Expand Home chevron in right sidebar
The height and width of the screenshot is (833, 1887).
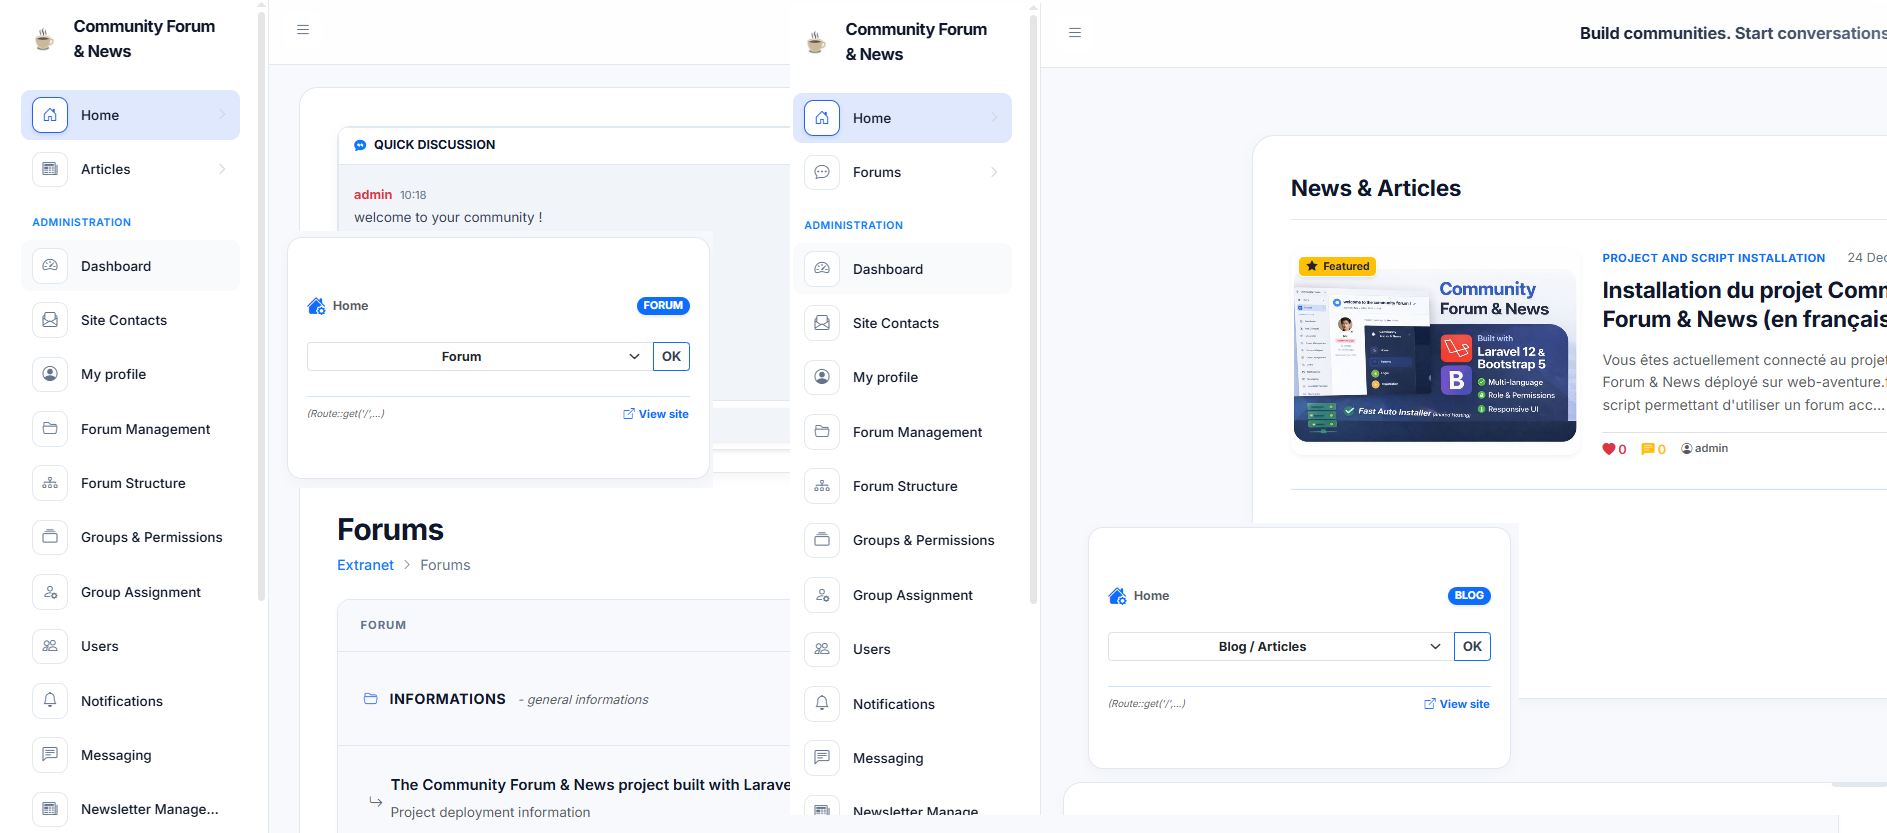pyautogui.click(x=994, y=118)
